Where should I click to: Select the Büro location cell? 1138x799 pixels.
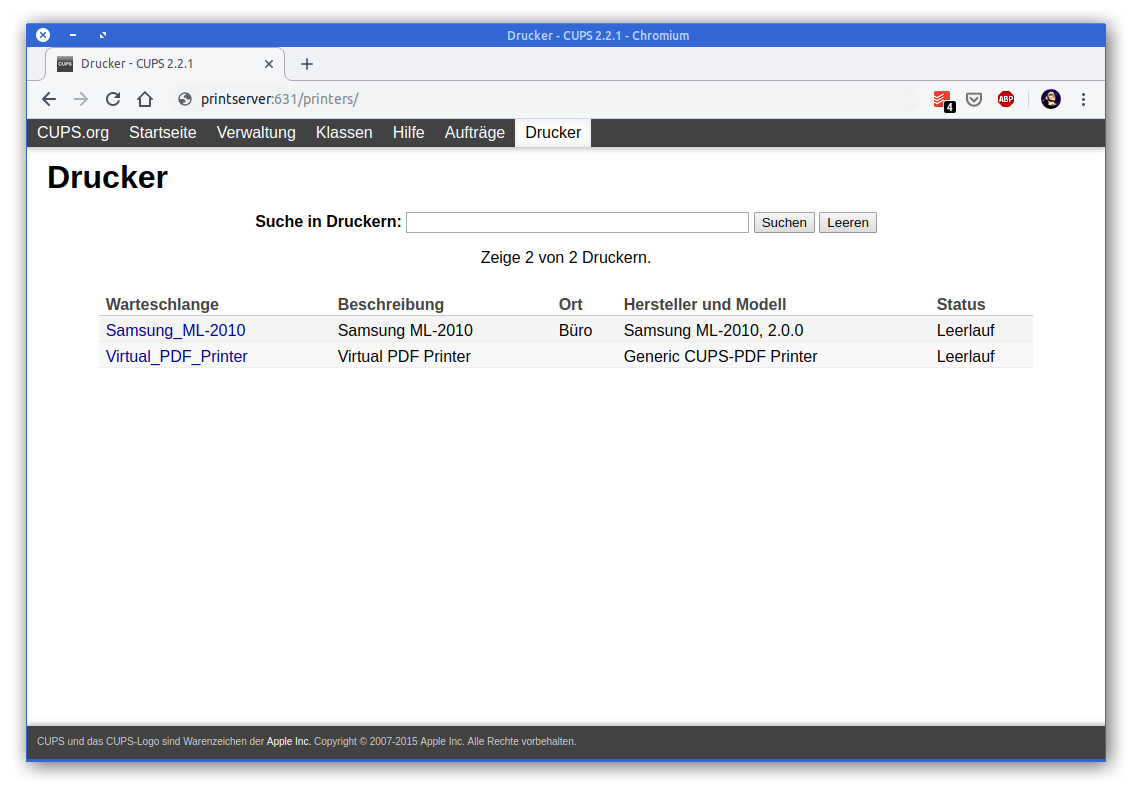pos(576,330)
